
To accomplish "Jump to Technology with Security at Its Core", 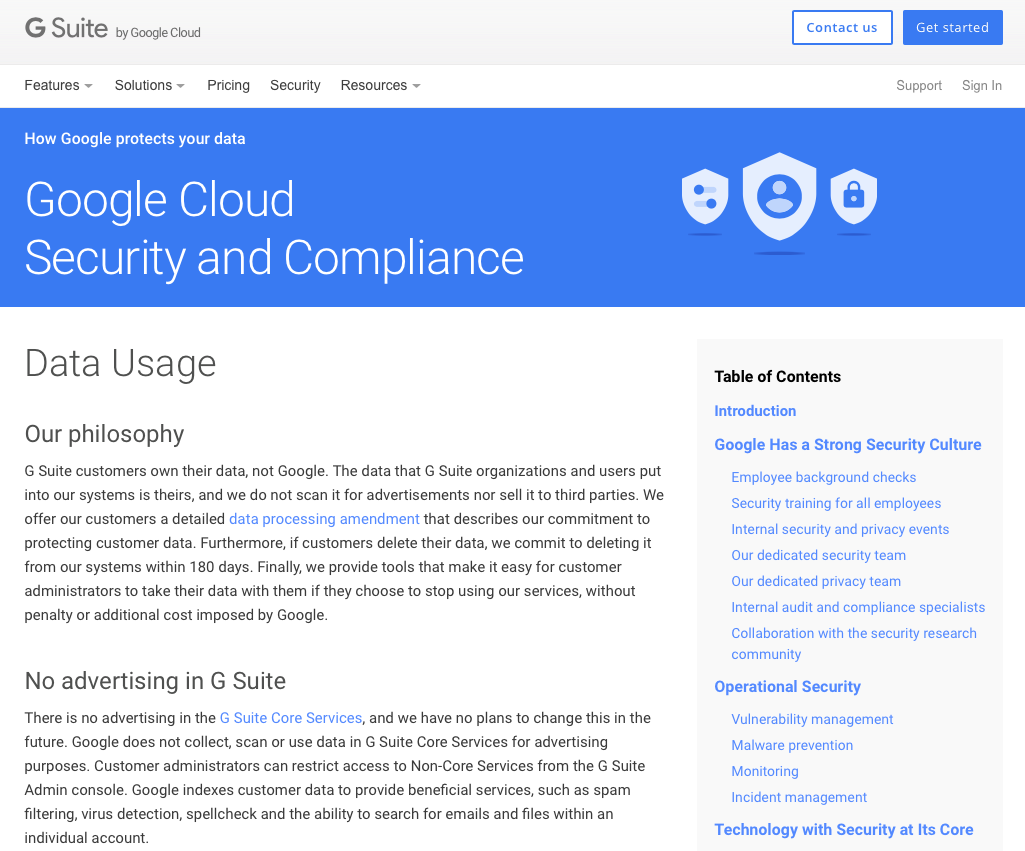I will (843, 829).
